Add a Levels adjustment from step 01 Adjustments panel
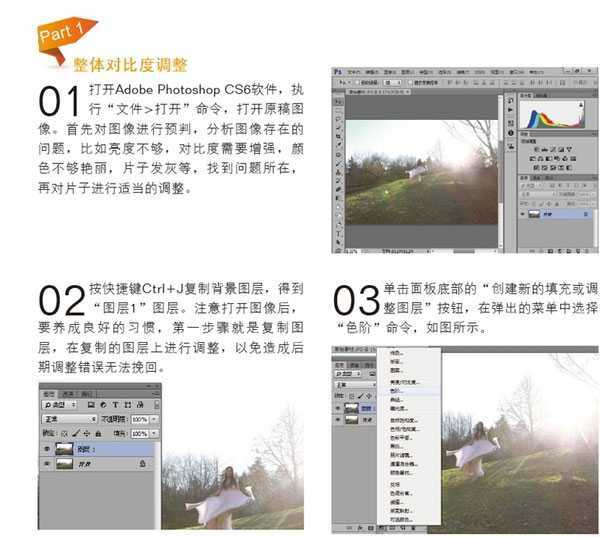This screenshot has height=537, width=600. (545, 149)
